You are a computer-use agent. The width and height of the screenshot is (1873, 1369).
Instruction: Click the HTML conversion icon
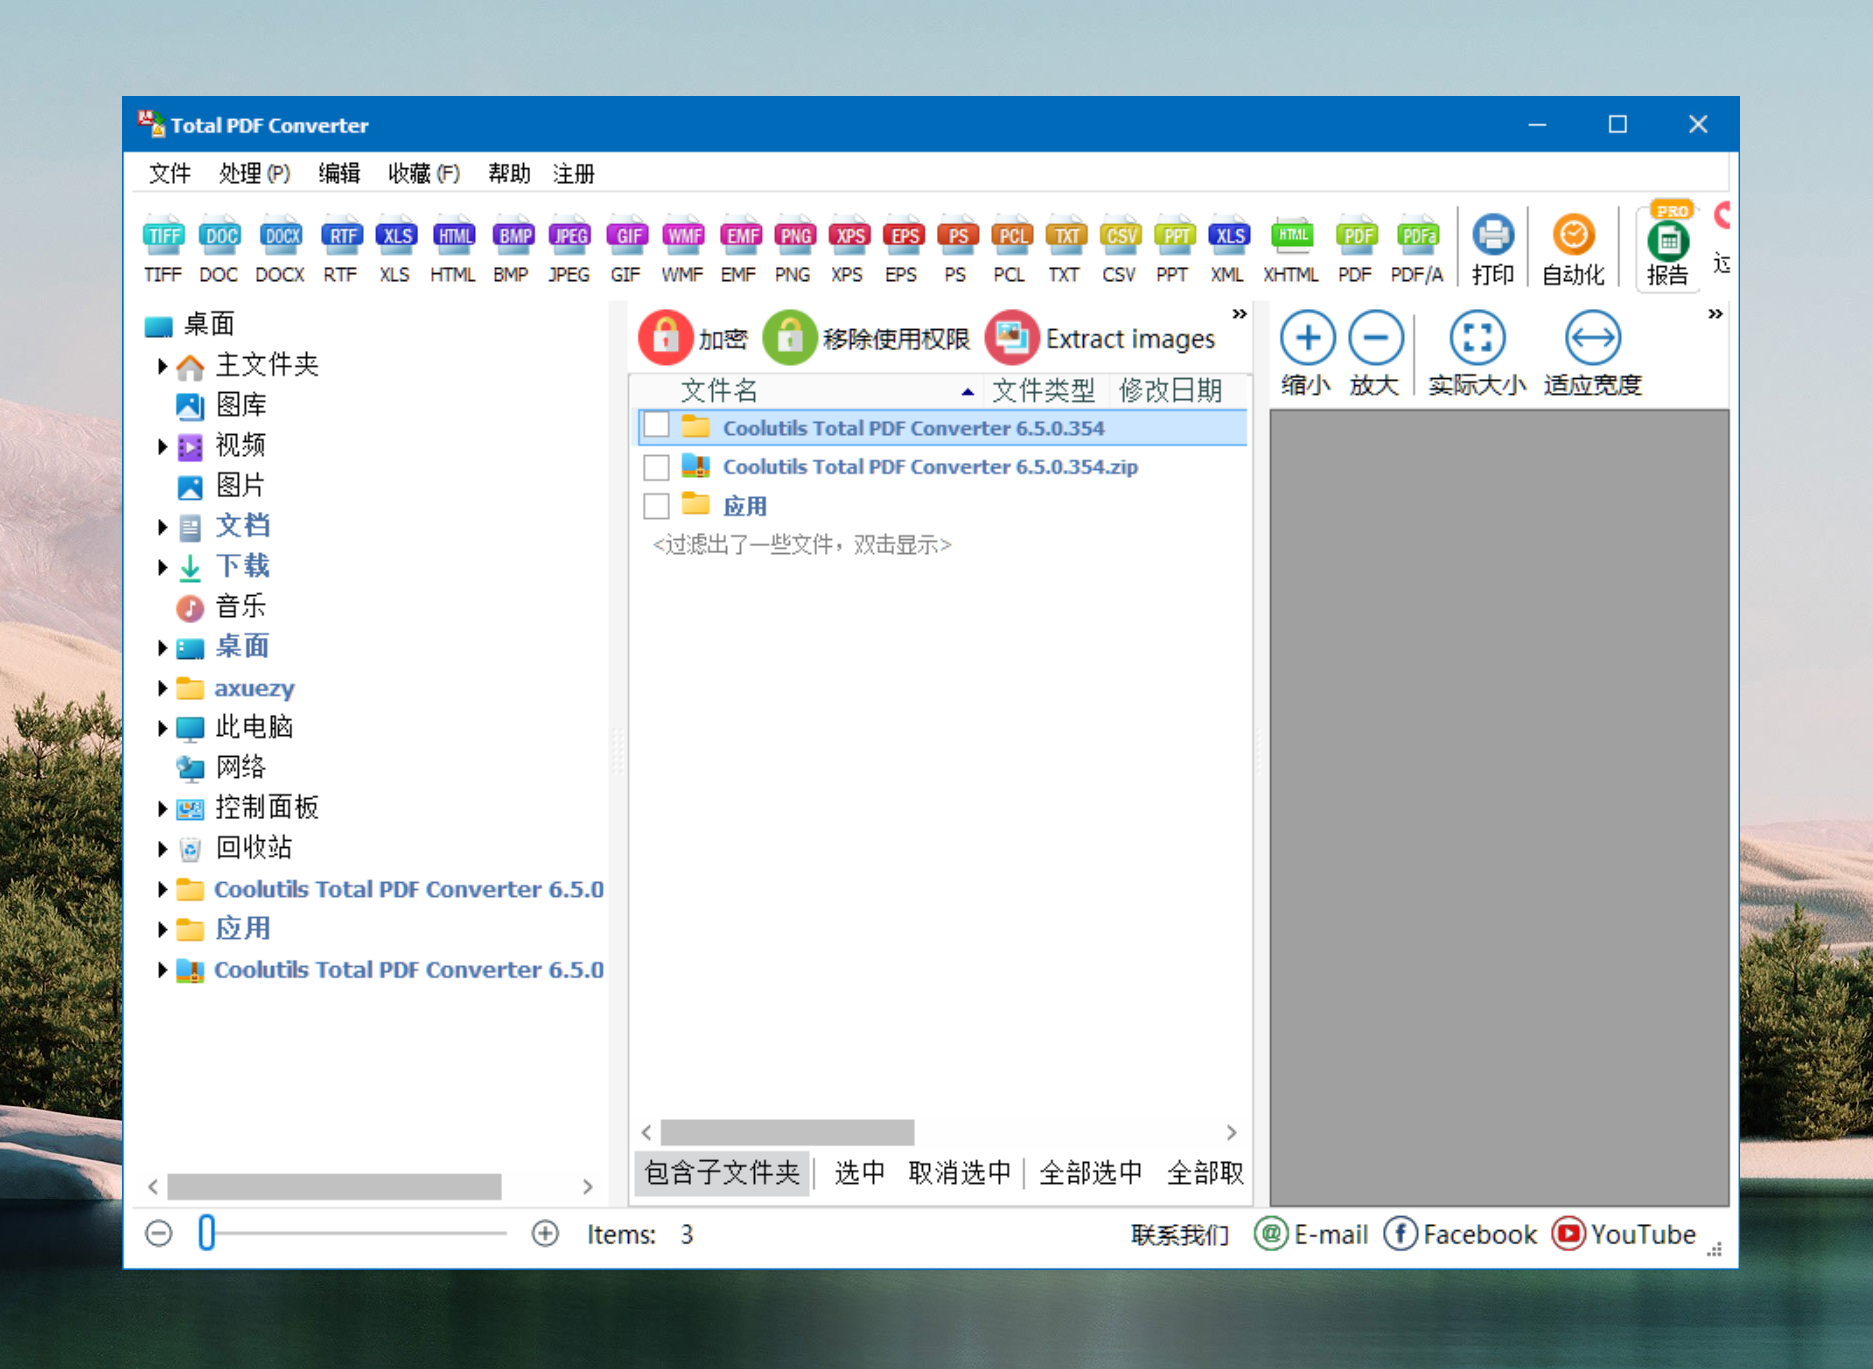[453, 248]
